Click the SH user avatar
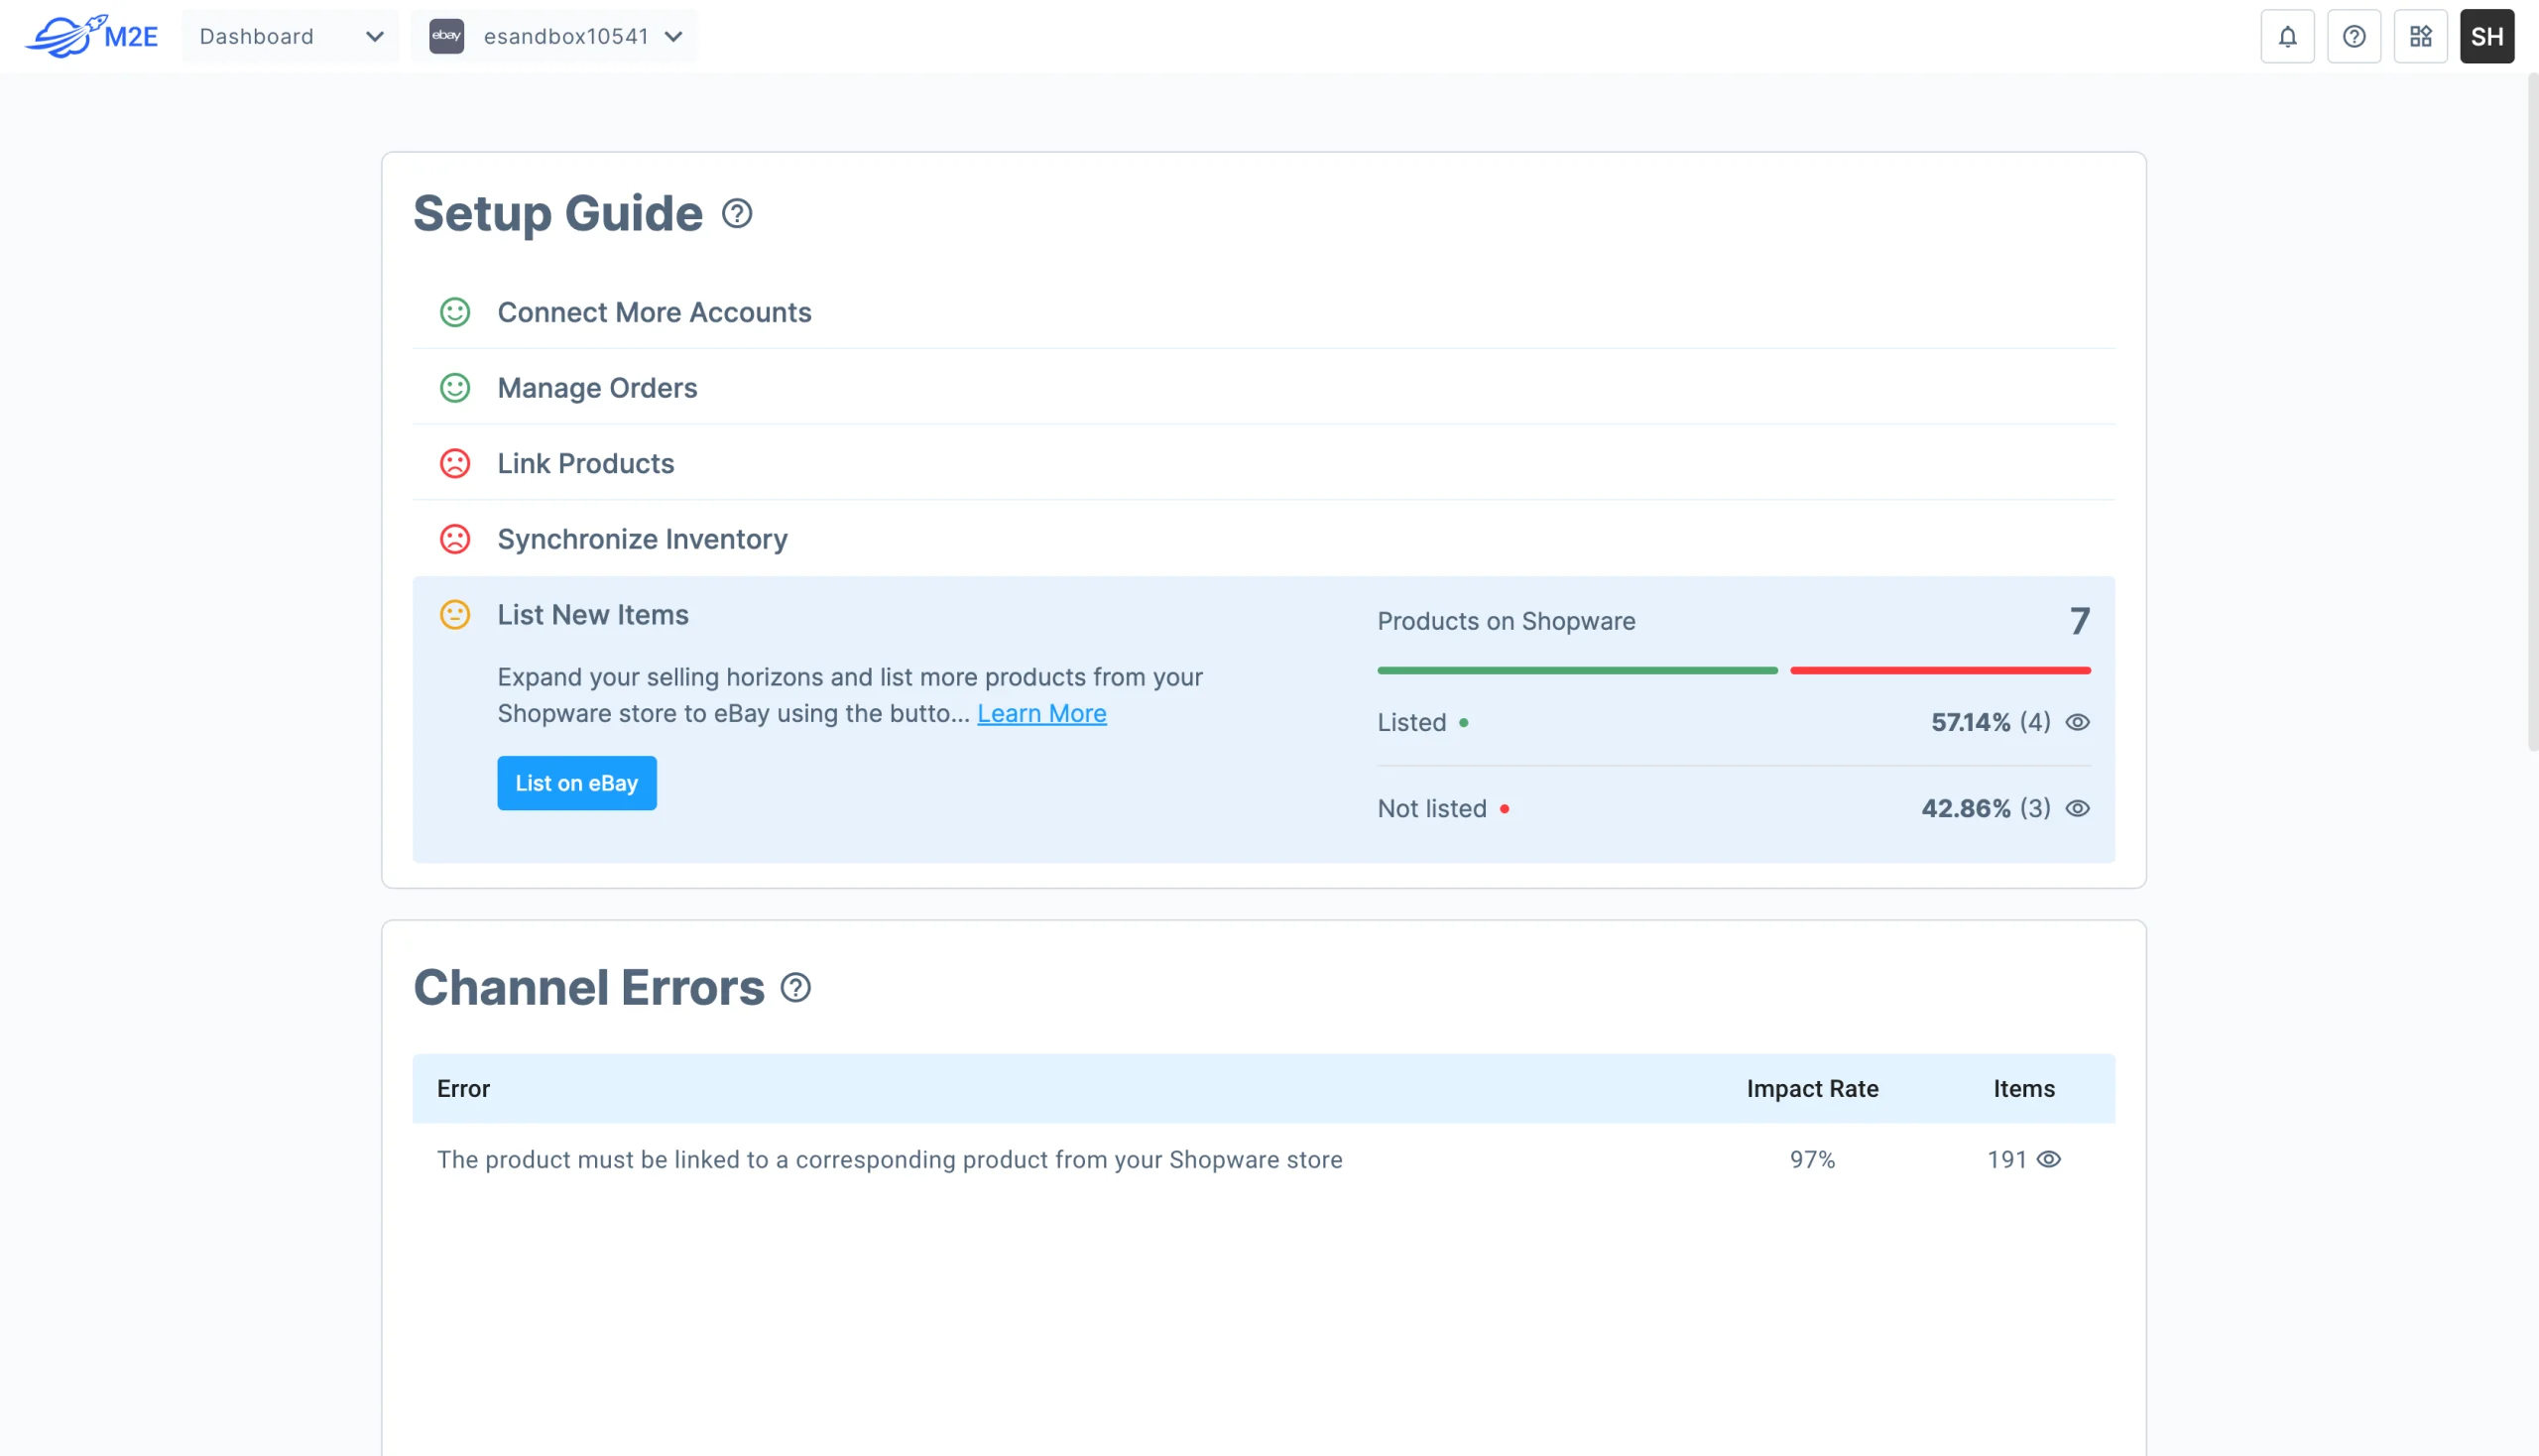The width and height of the screenshot is (2539, 1456). 2486,37
